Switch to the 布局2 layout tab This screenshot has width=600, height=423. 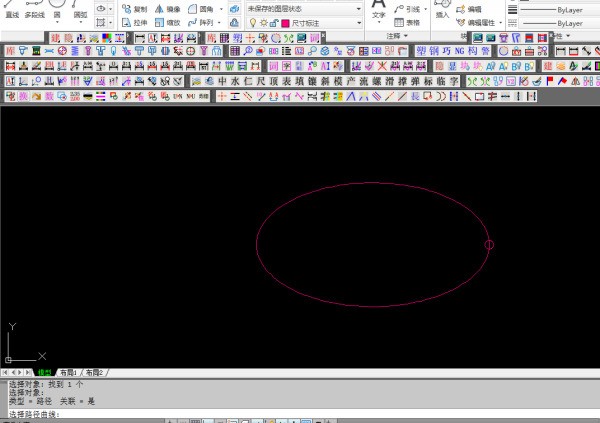[94, 372]
